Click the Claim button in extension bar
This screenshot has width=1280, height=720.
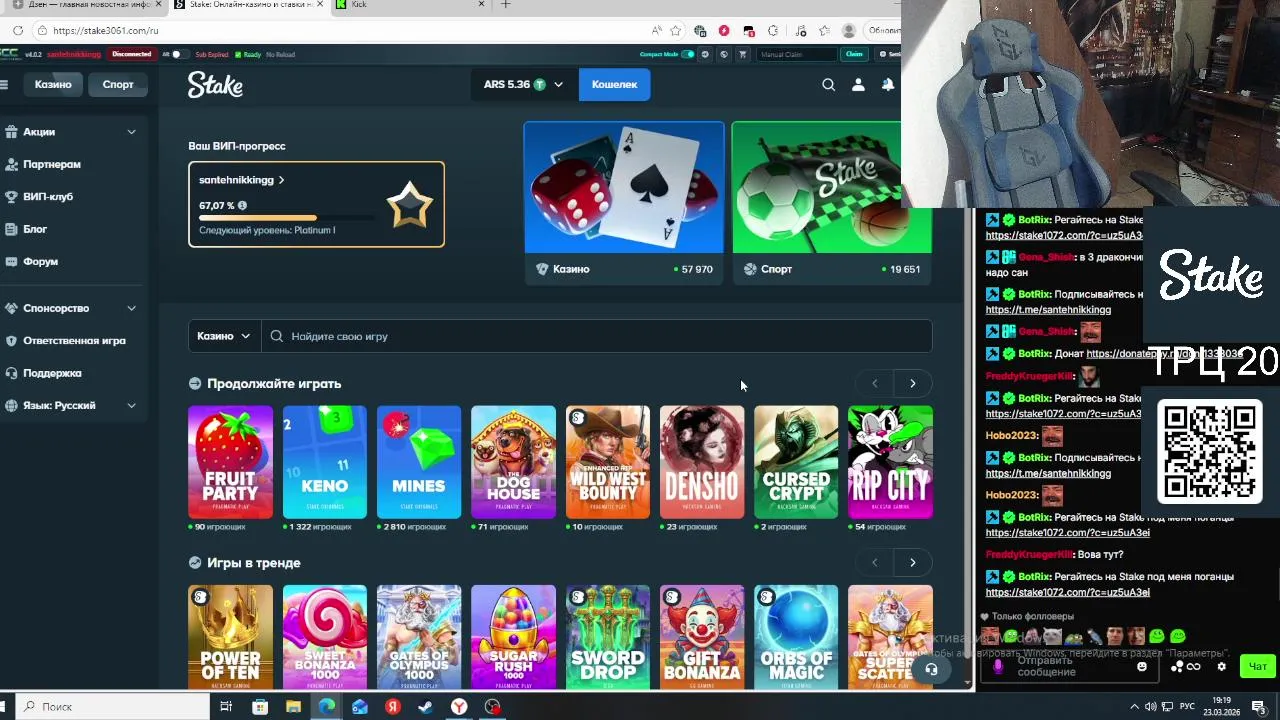[x=854, y=54]
